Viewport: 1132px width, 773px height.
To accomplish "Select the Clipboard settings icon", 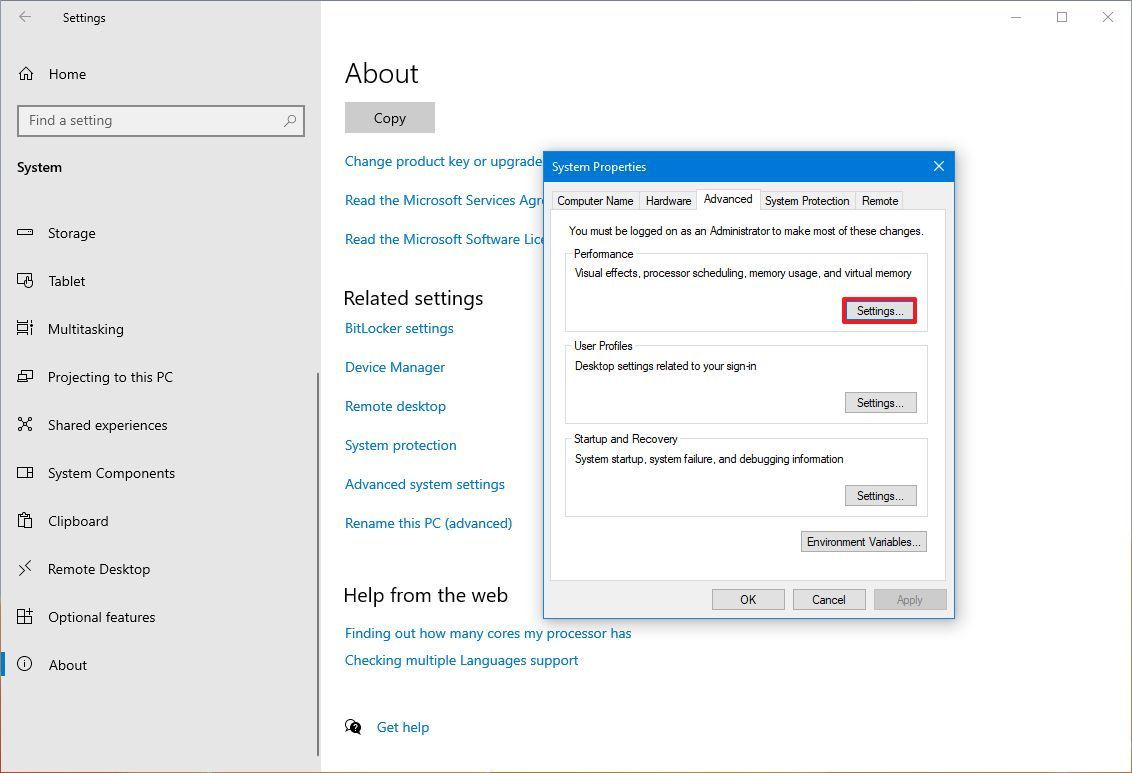I will pos(26,521).
